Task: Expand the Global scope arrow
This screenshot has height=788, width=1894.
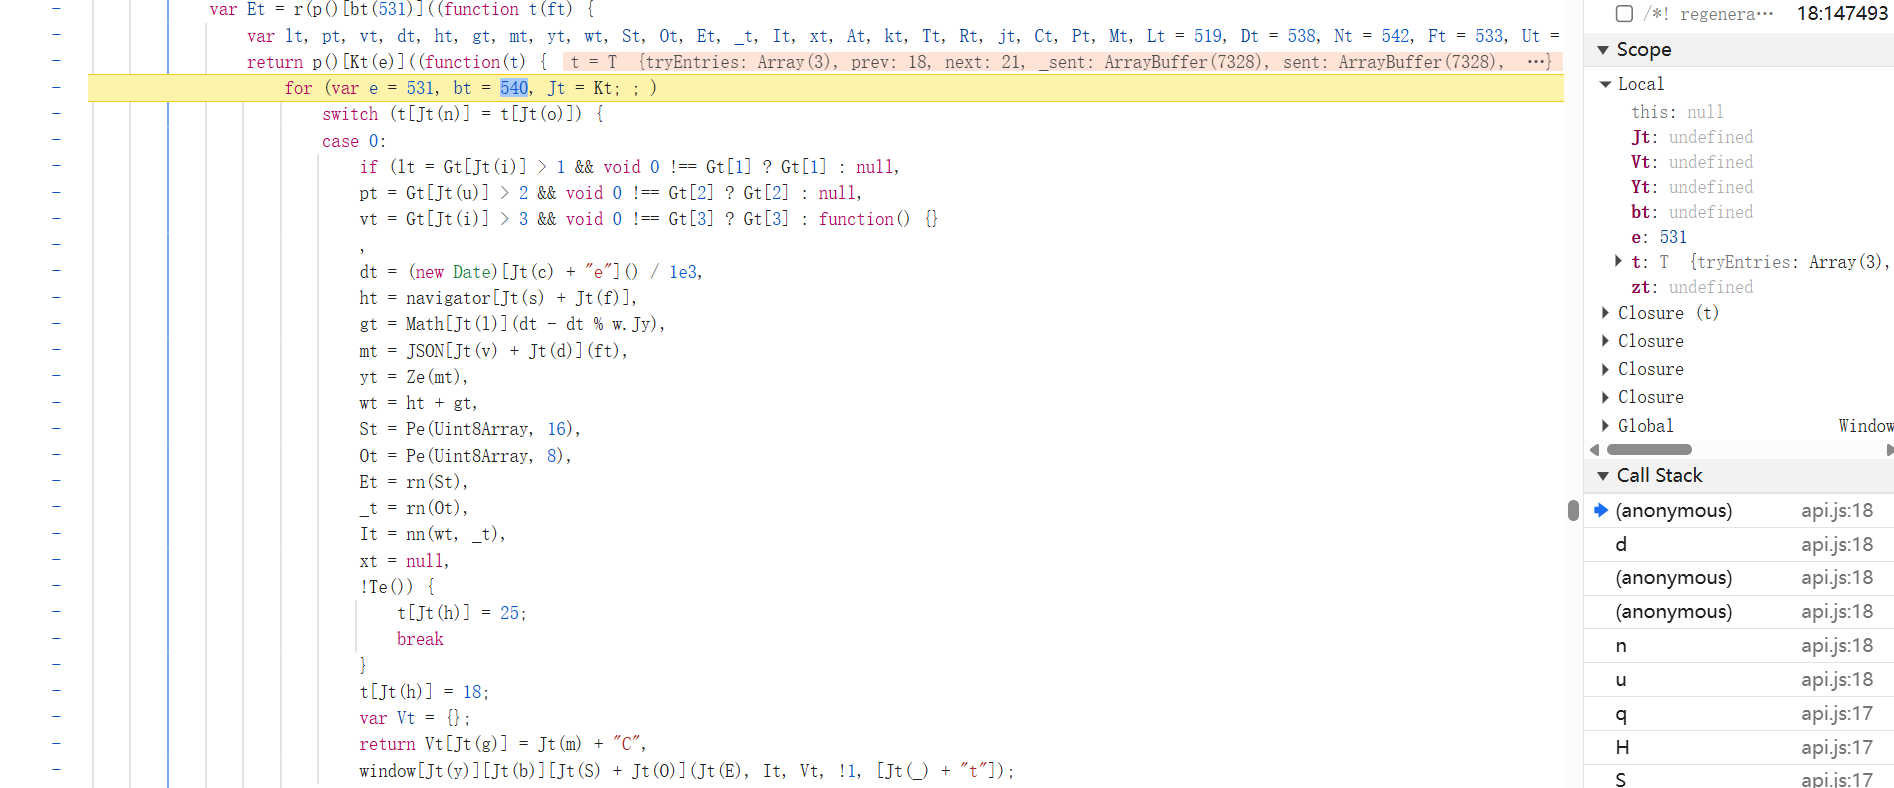Action: (1606, 426)
